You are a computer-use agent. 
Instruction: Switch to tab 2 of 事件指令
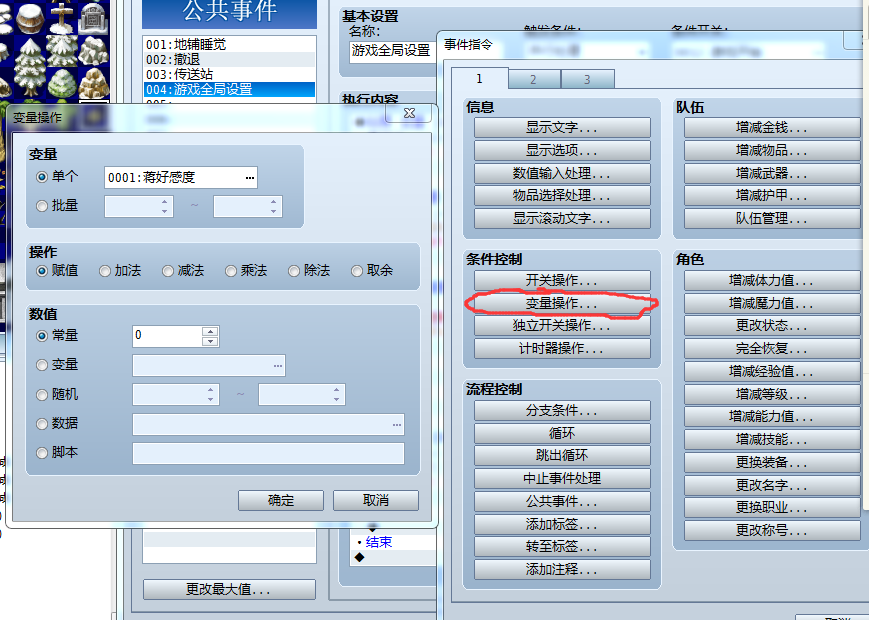coord(533,80)
